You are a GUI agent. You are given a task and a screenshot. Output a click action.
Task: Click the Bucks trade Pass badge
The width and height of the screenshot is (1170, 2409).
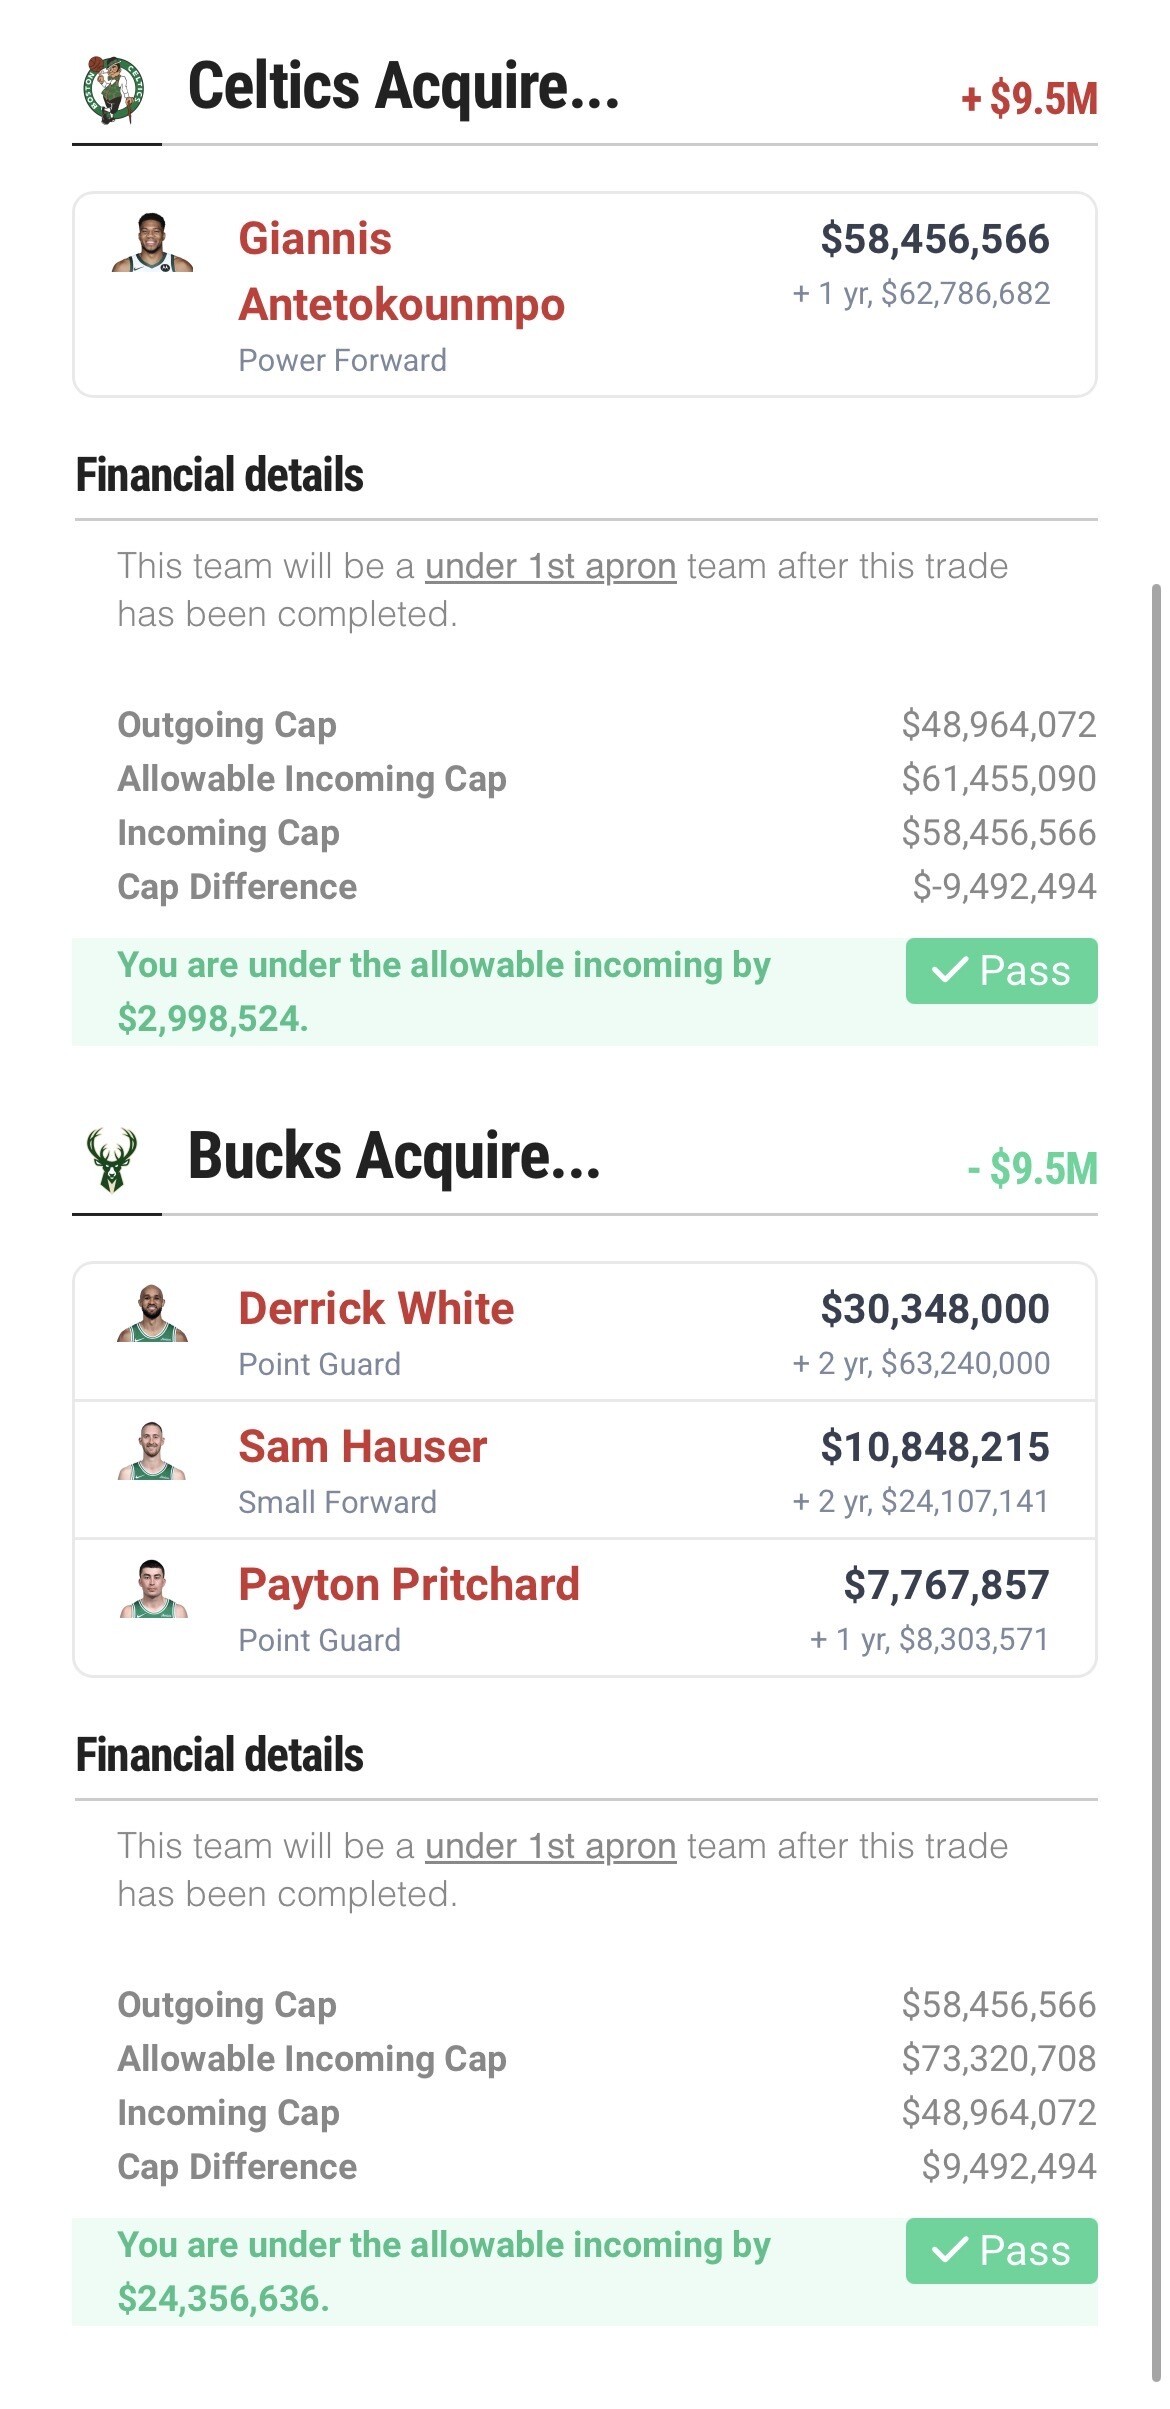1001,2251
